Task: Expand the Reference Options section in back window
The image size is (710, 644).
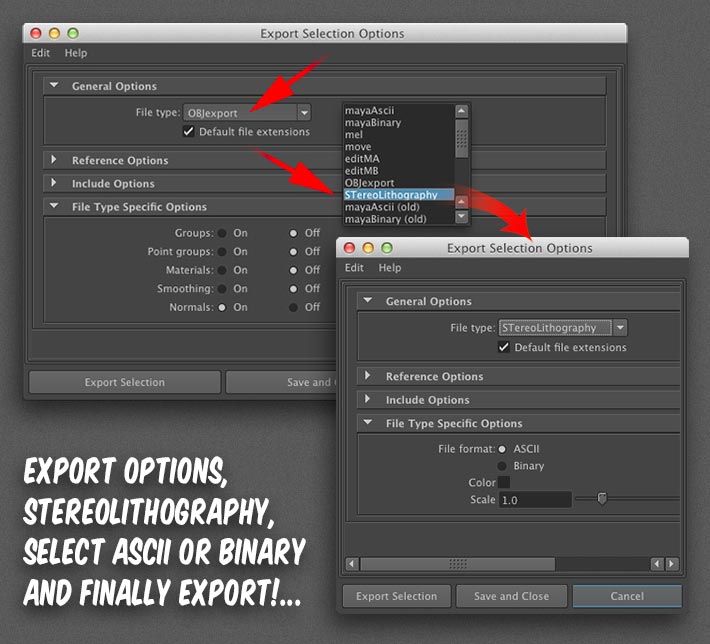Action: [53, 160]
